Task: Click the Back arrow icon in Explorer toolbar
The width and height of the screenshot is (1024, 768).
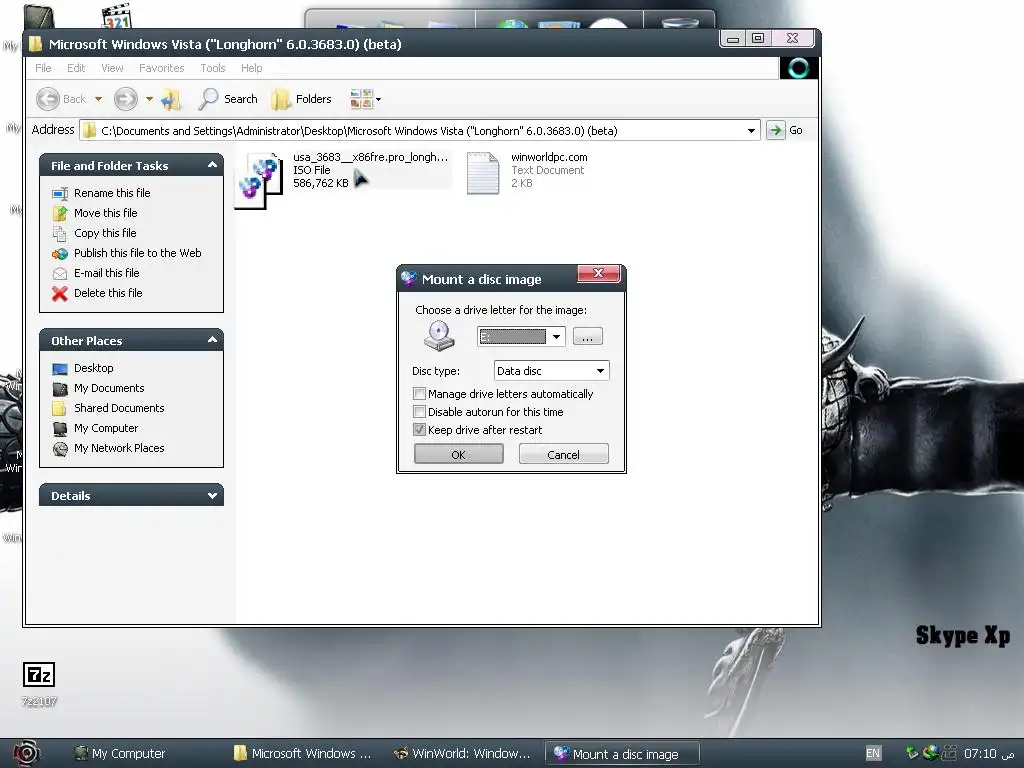Action: pyautogui.click(x=48, y=99)
